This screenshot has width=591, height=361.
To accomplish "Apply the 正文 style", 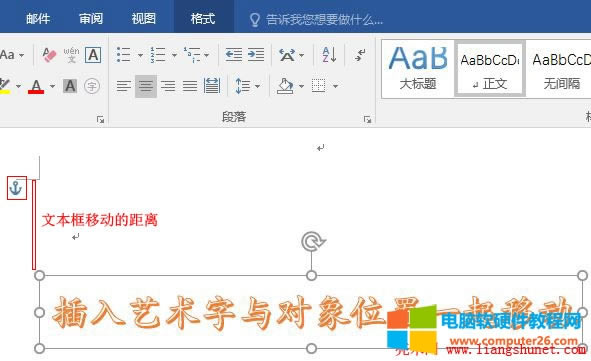I will click(490, 69).
